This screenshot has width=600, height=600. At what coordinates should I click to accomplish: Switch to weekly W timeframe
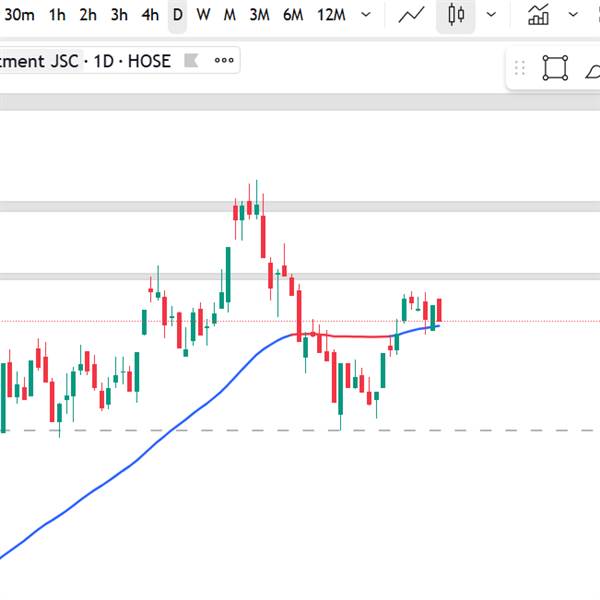click(x=203, y=15)
